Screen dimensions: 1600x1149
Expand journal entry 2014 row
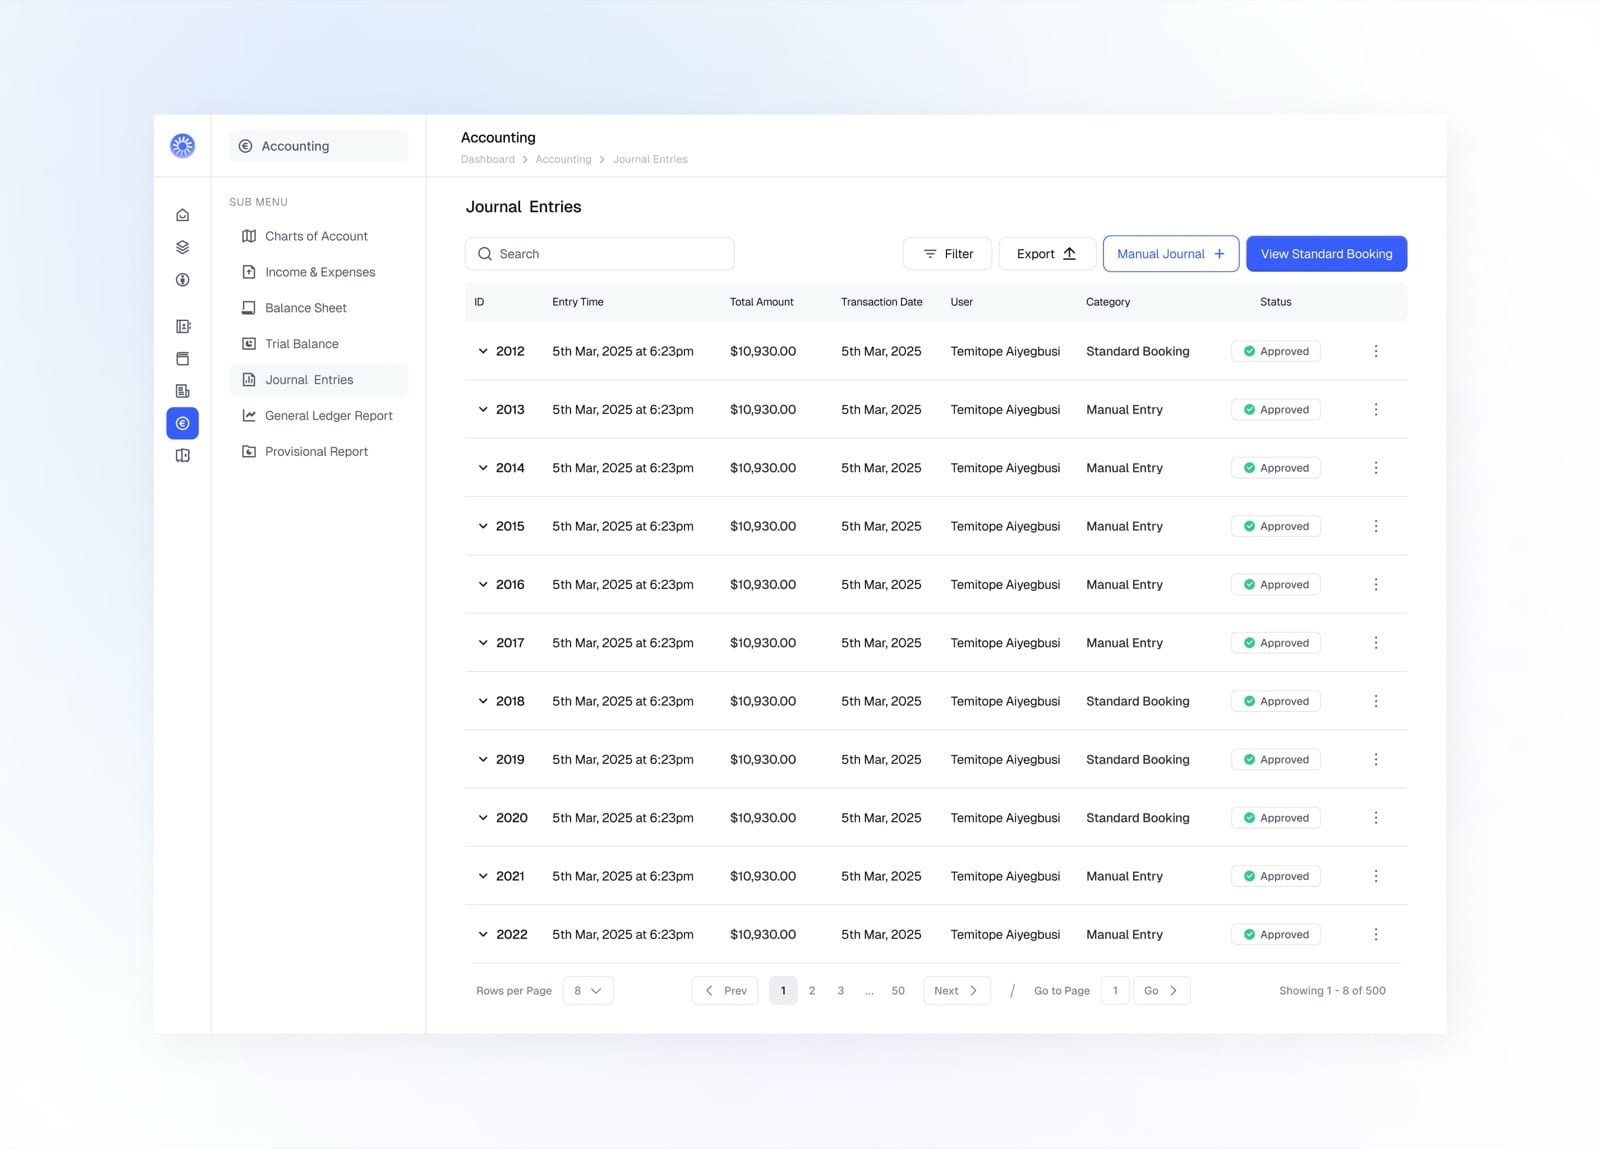(483, 468)
